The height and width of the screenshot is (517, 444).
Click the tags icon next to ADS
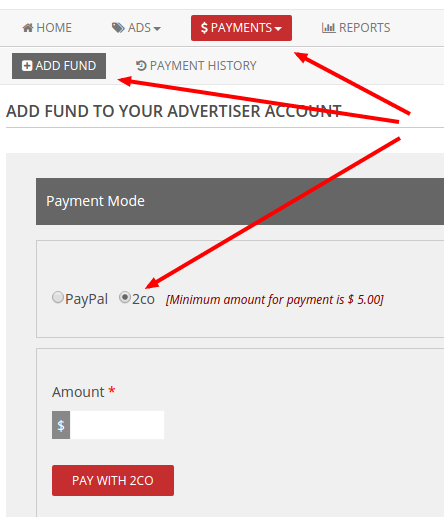click(x=118, y=28)
